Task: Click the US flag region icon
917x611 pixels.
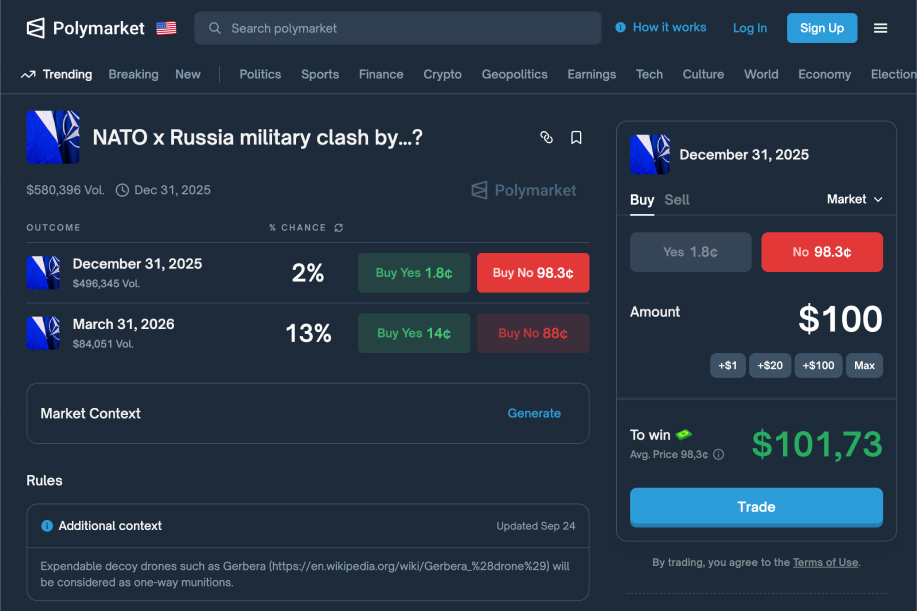Action: point(166,28)
